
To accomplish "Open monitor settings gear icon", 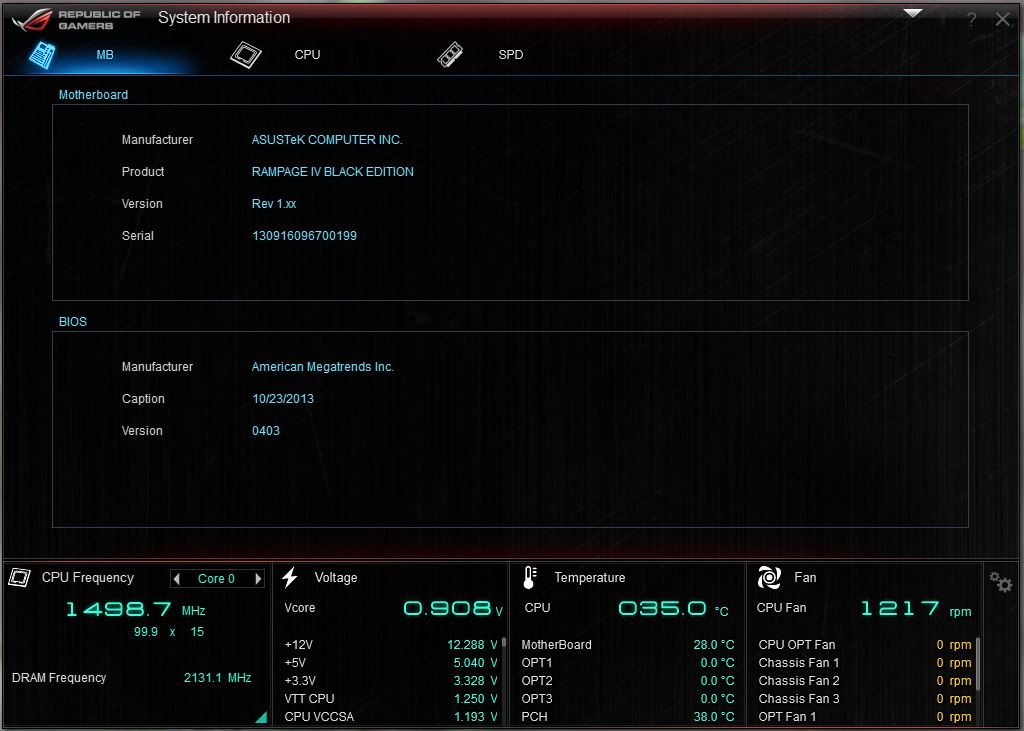I will click(1000, 581).
